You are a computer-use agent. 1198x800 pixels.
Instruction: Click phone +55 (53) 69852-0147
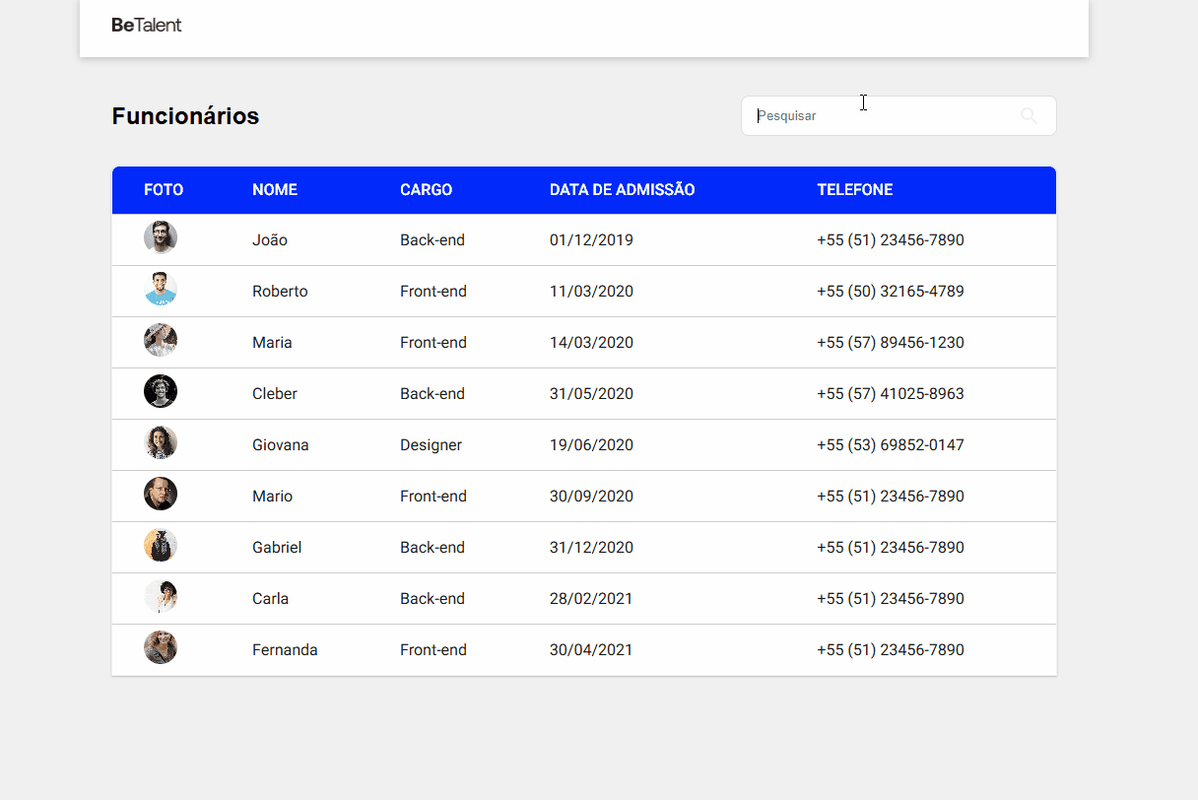[890, 445]
